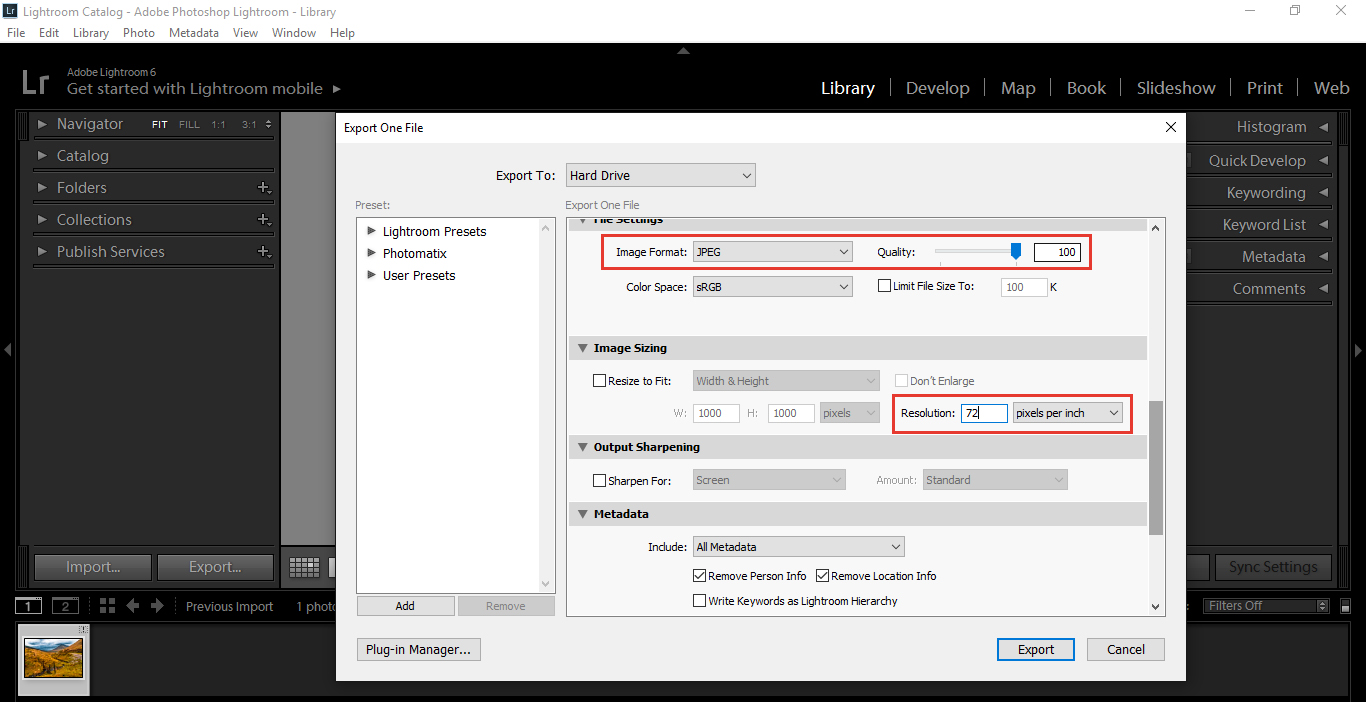Expand the Navigator panel

[x=42, y=125]
